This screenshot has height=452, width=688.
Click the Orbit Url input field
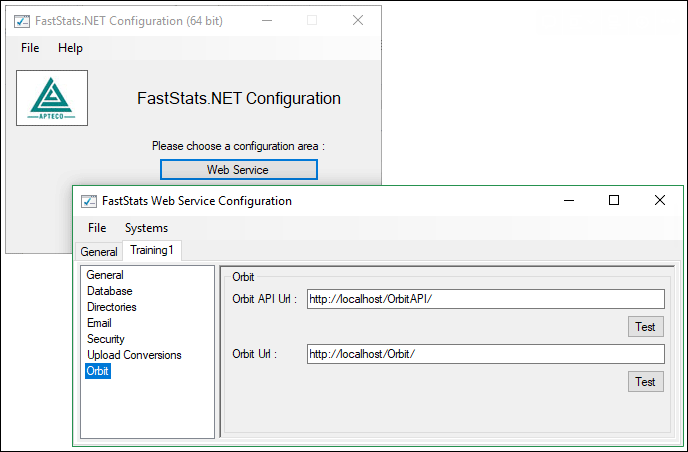pos(486,354)
